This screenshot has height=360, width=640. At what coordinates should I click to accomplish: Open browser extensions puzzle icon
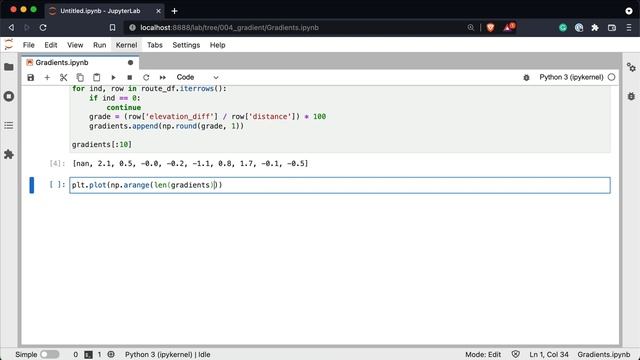[595, 27]
